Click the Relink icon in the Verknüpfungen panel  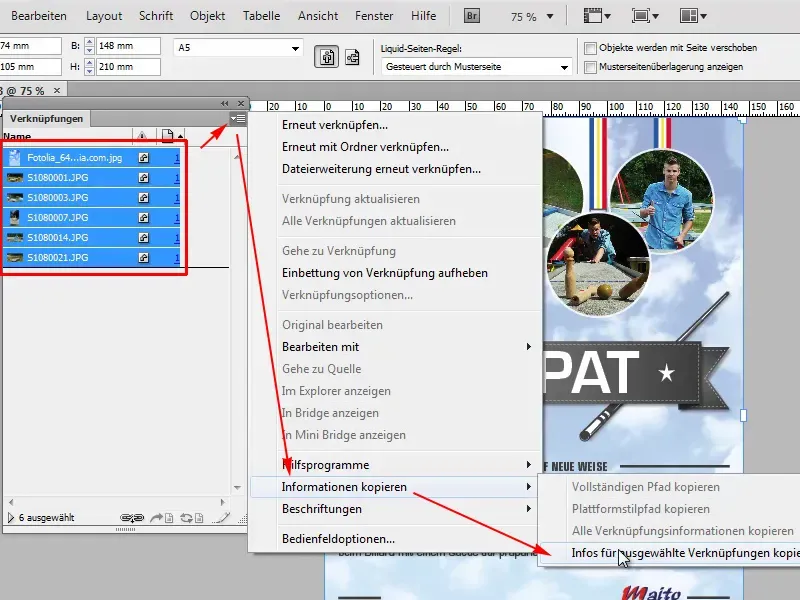point(131,518)
